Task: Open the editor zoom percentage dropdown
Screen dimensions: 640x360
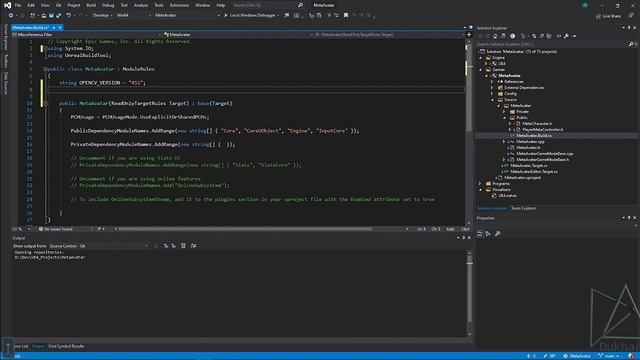Action: (x=20, y=229)
